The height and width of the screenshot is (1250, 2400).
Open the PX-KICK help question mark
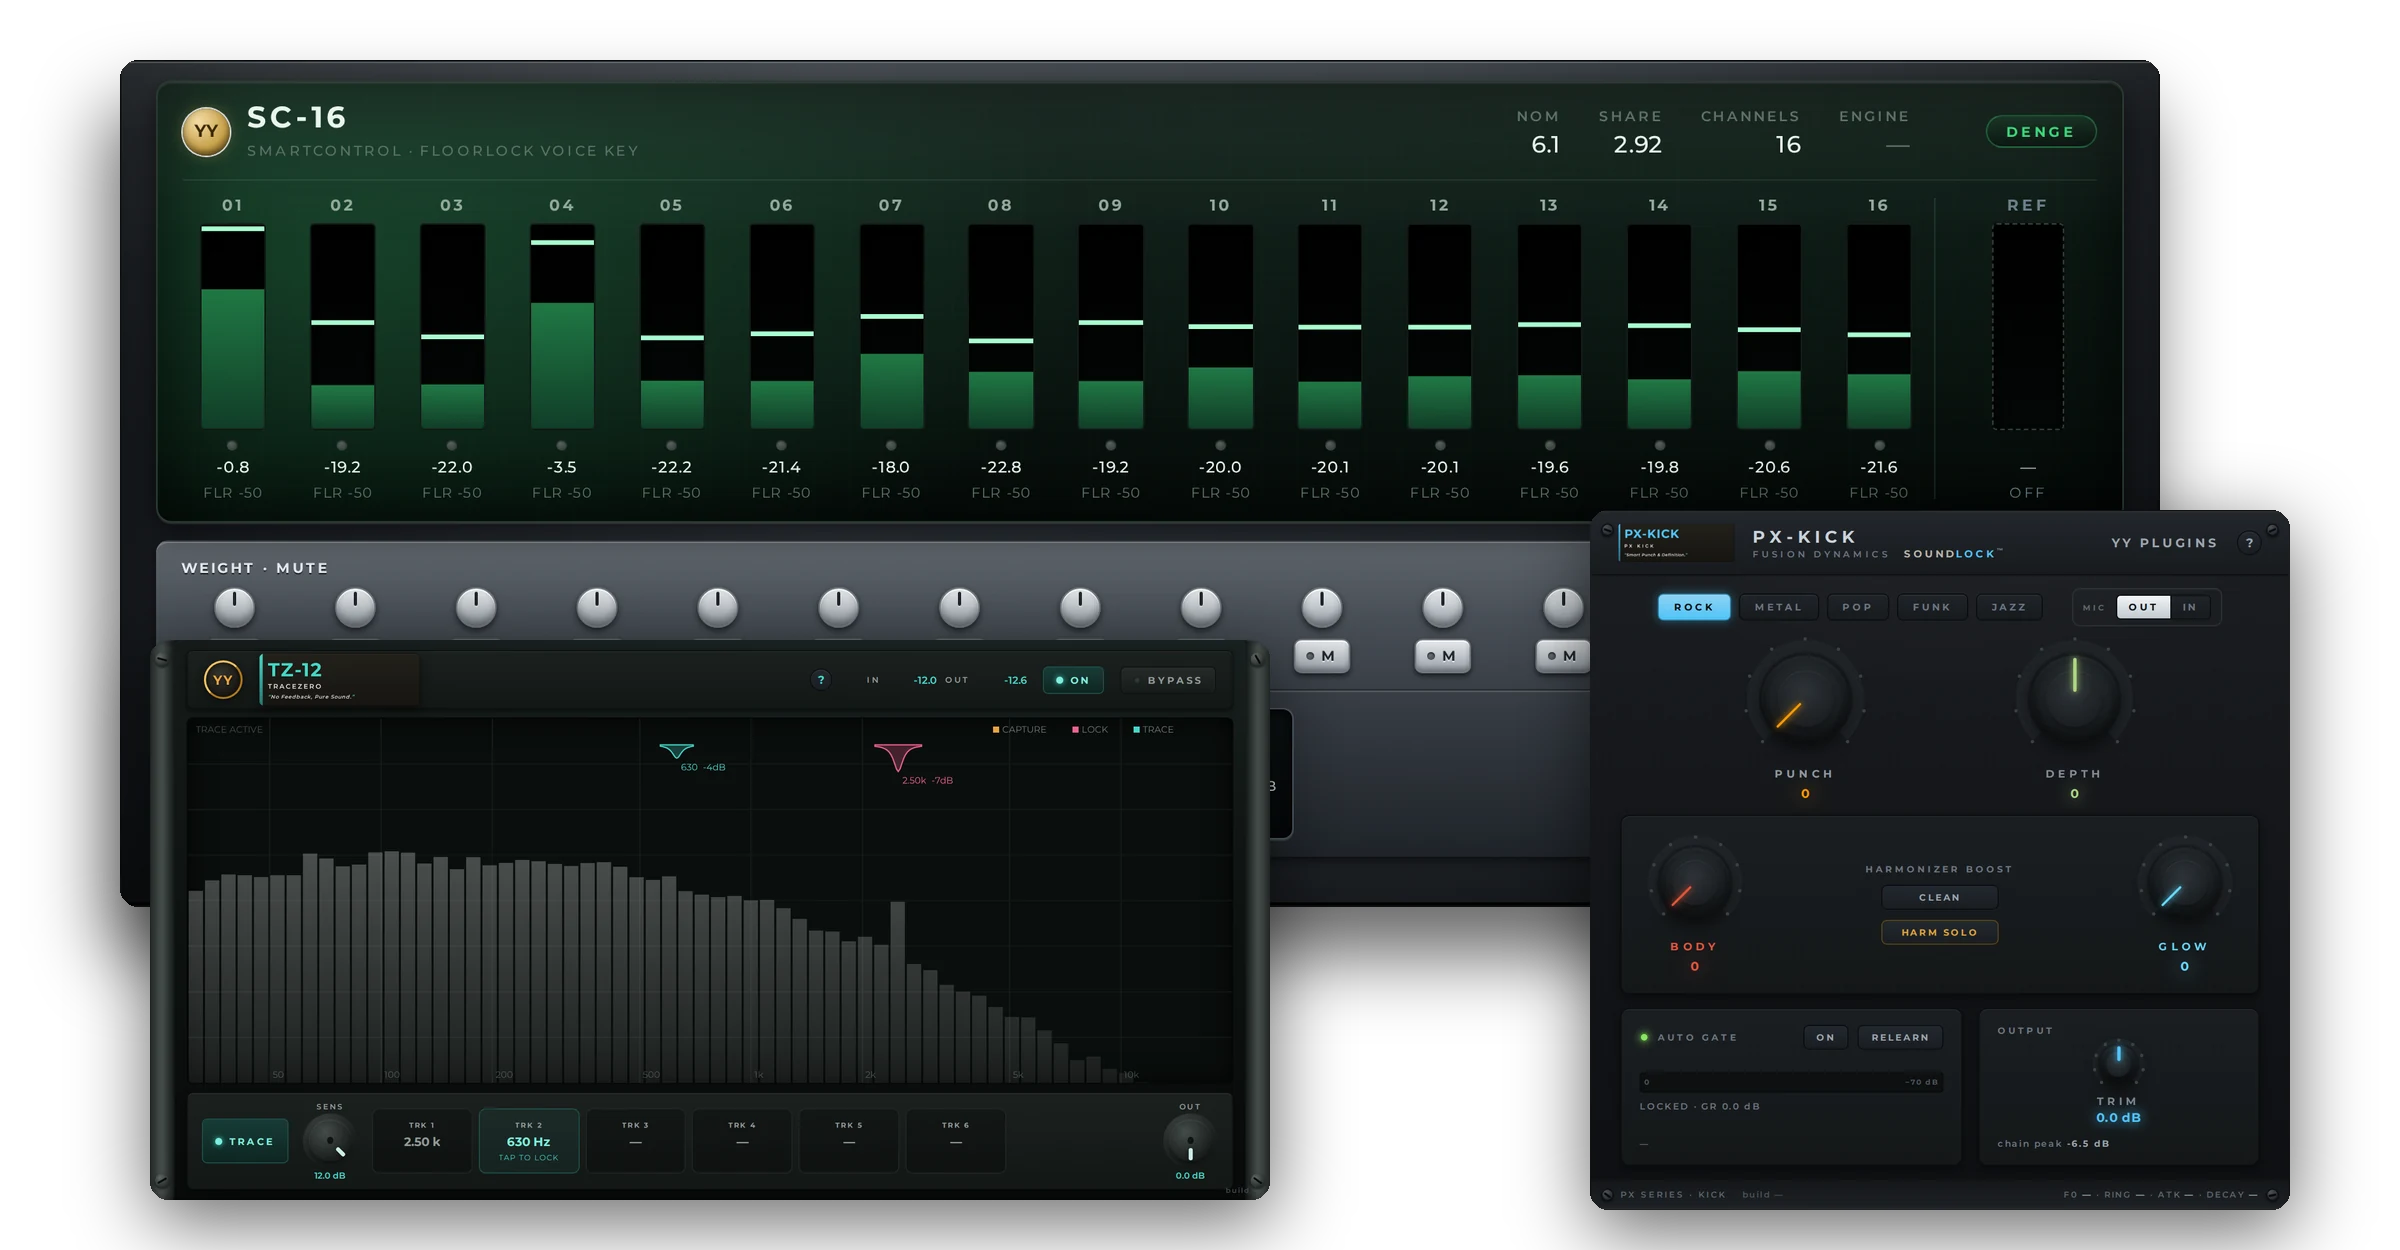[x=2249, y=543]
